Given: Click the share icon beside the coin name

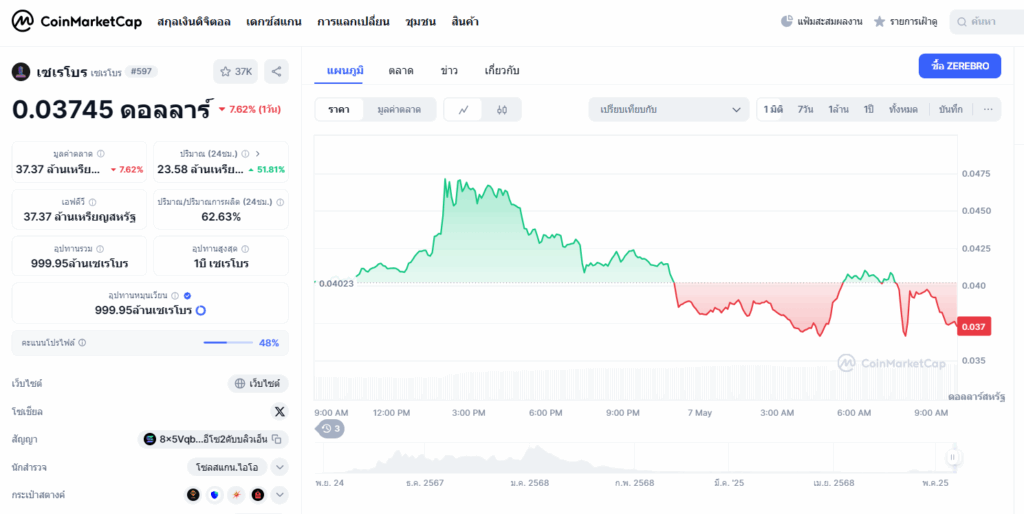Looking at the screenshot, I should 277,71.
